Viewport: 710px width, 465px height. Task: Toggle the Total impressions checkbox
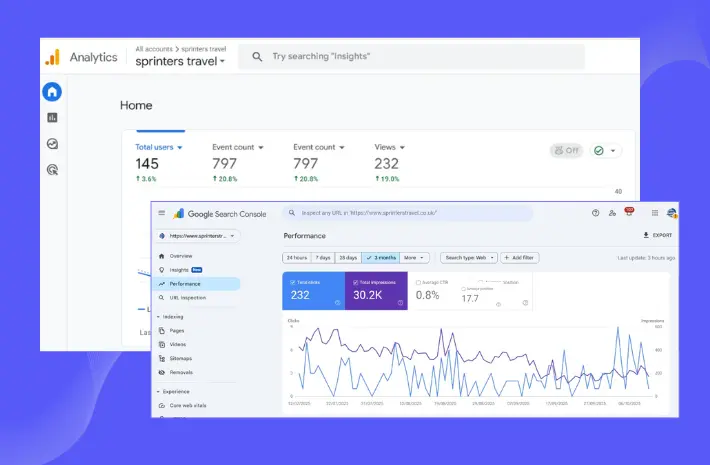[355, 283]
